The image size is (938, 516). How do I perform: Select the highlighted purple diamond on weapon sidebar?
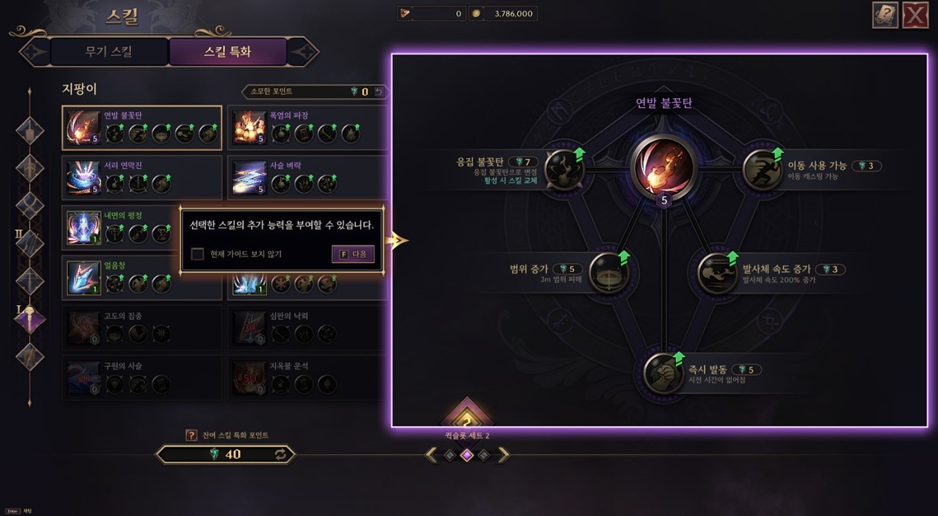click(x=30, y=320)
